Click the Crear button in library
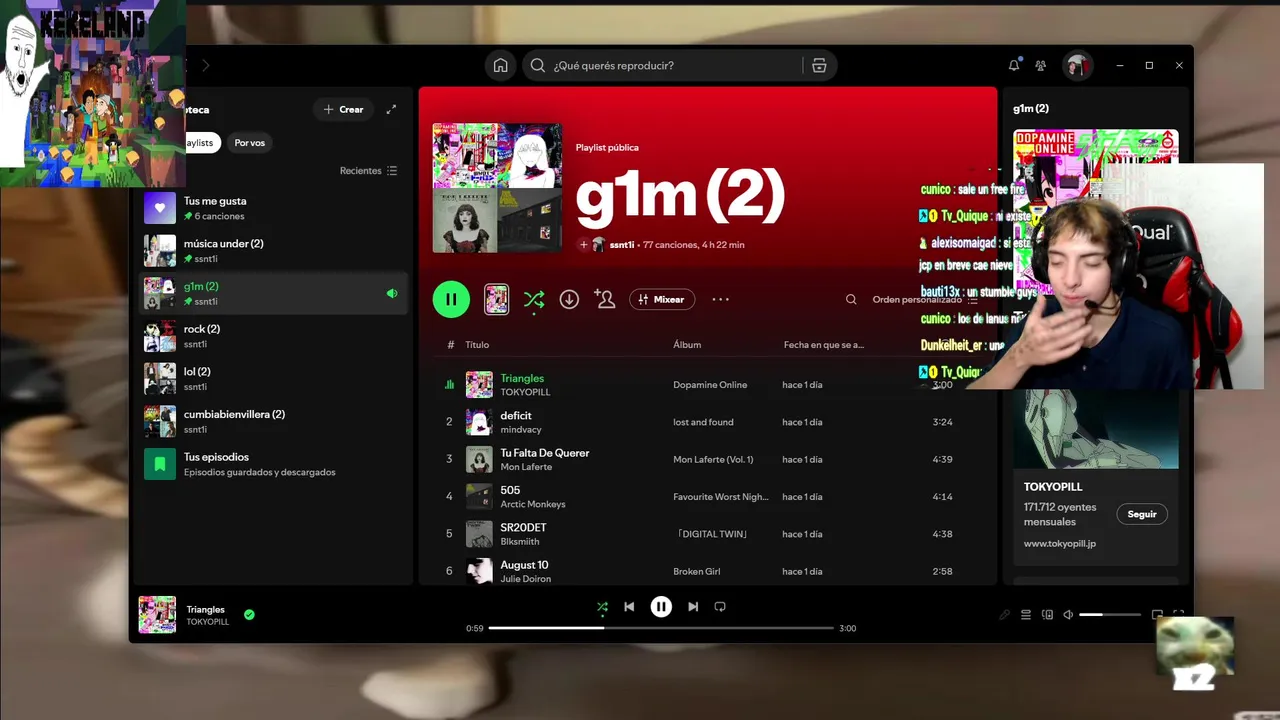 pos(343,109)
